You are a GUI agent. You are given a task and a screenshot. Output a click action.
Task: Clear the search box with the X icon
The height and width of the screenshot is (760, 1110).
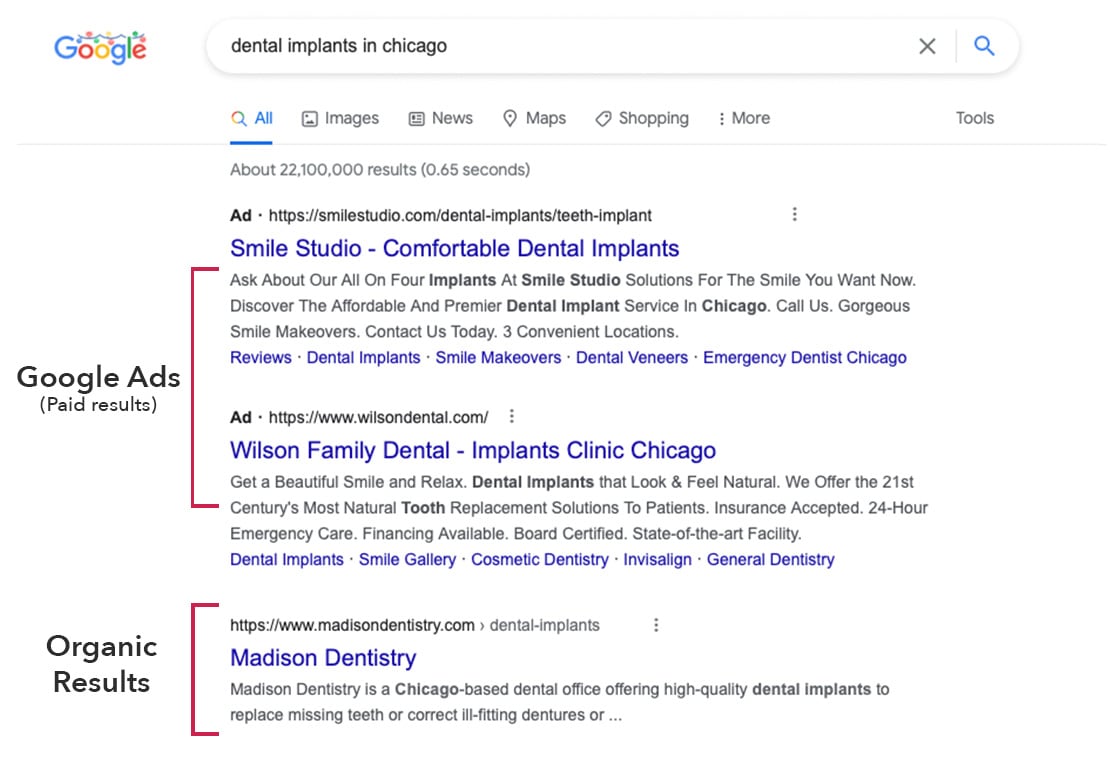pos(927,47)
